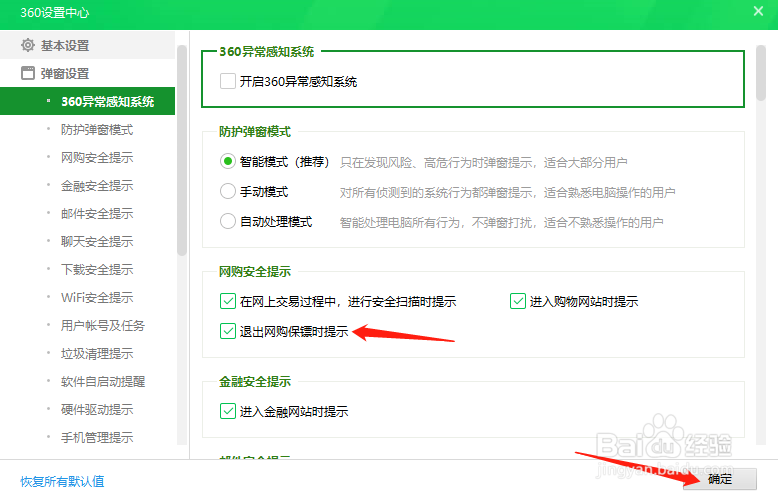778x497 pixels.
Task: Go to 硬件驱动提示 settings
Action: (x=97, y=410)
